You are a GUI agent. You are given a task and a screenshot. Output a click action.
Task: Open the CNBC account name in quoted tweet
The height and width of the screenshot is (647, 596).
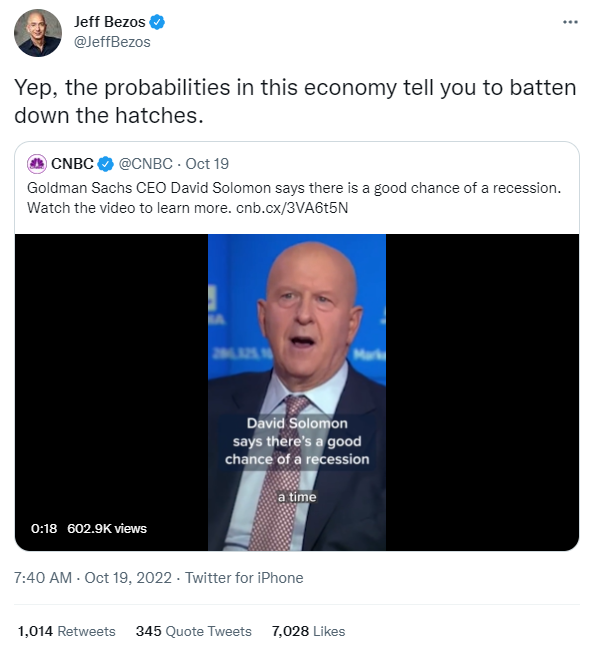click(x=72, y=164)
